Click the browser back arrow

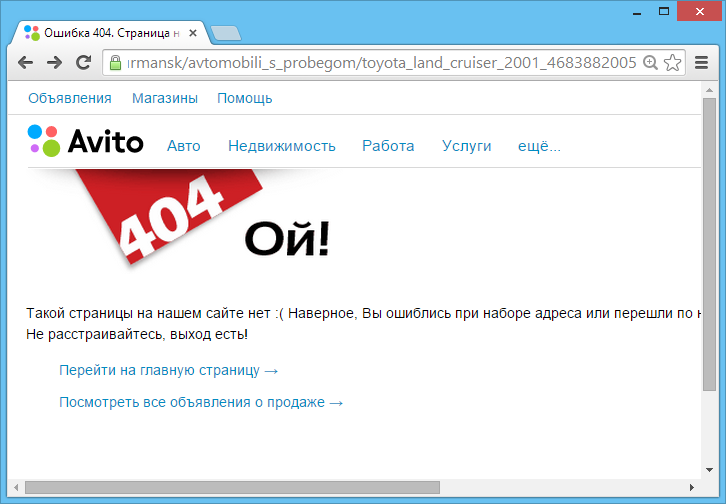[26, 62]
